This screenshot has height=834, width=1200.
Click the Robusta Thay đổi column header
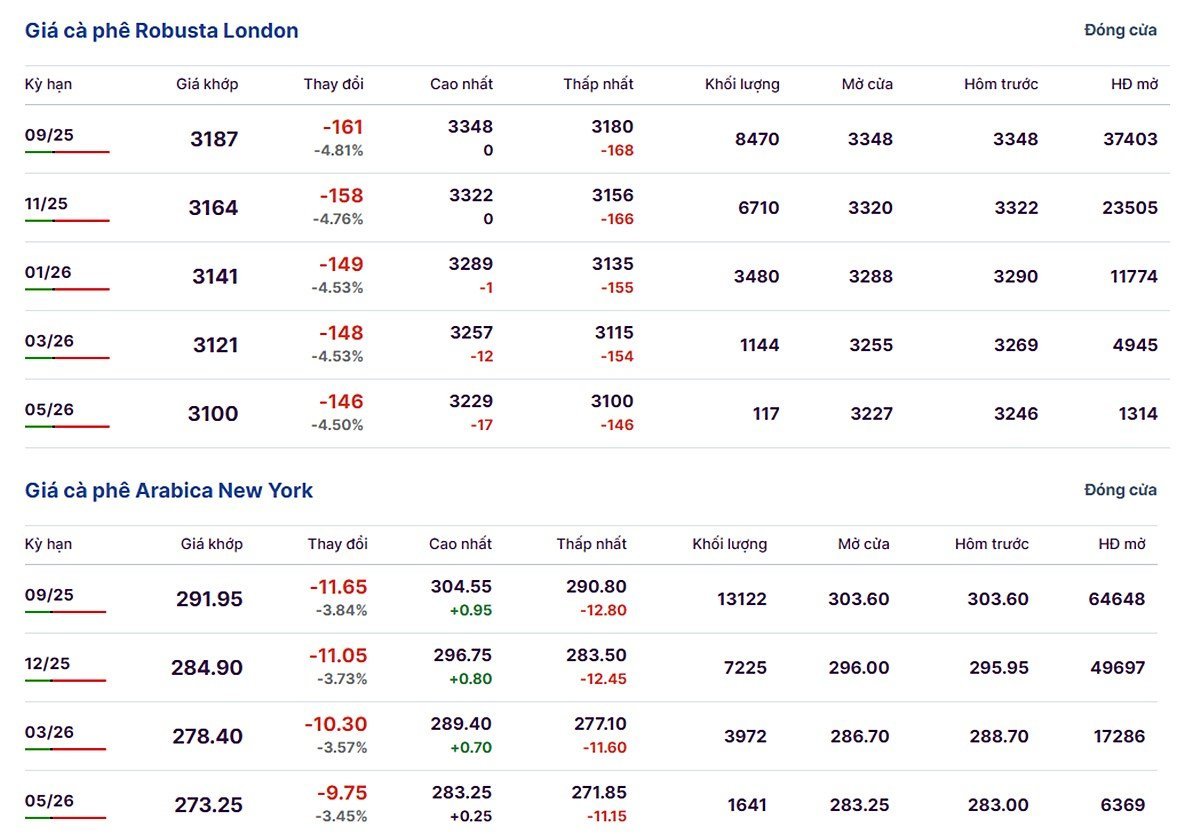click(x=334, y=84)
